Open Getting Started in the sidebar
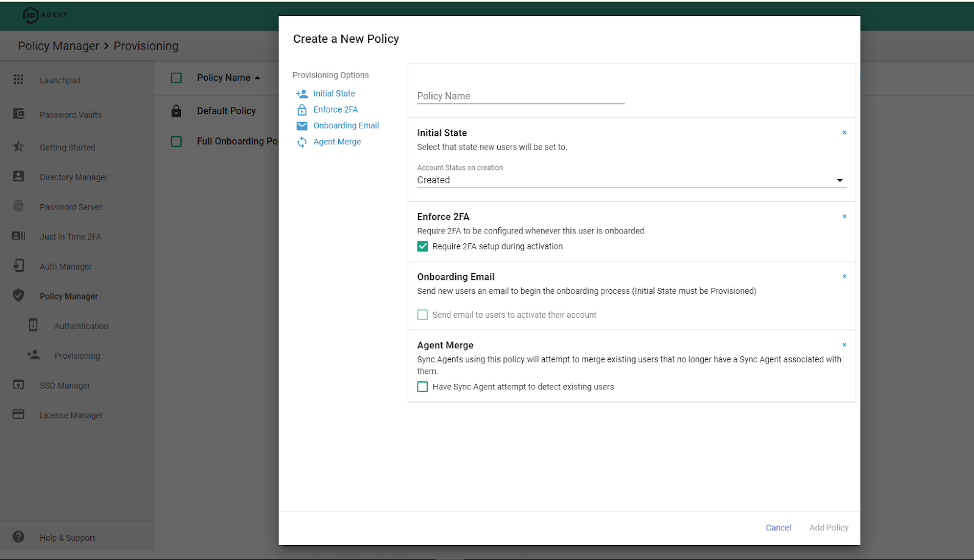Image resolution: width=974 pixels, height=560 pixels. click(x=67, y=147)
